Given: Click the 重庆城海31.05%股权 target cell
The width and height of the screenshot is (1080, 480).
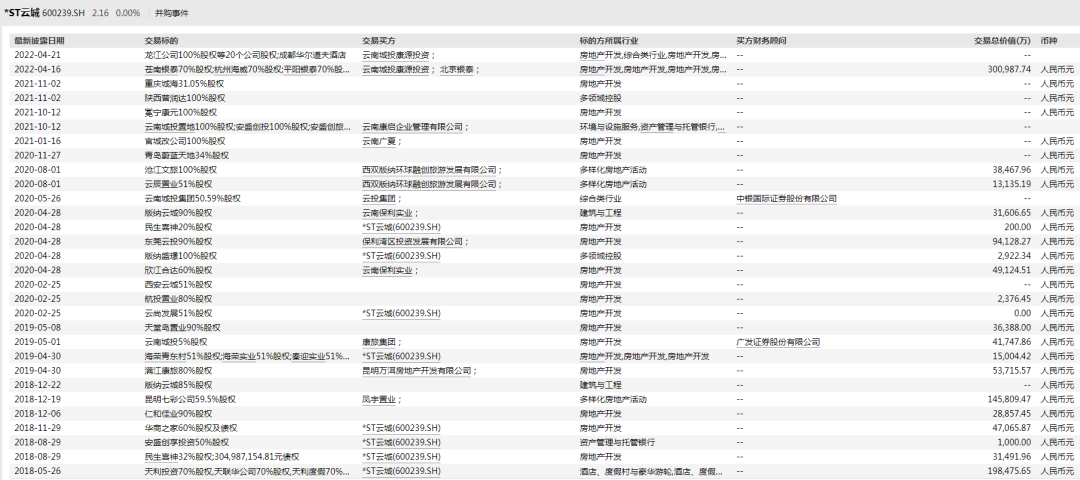Looking at the screenshot, I should pyautogui.click(x=184, y=83).
